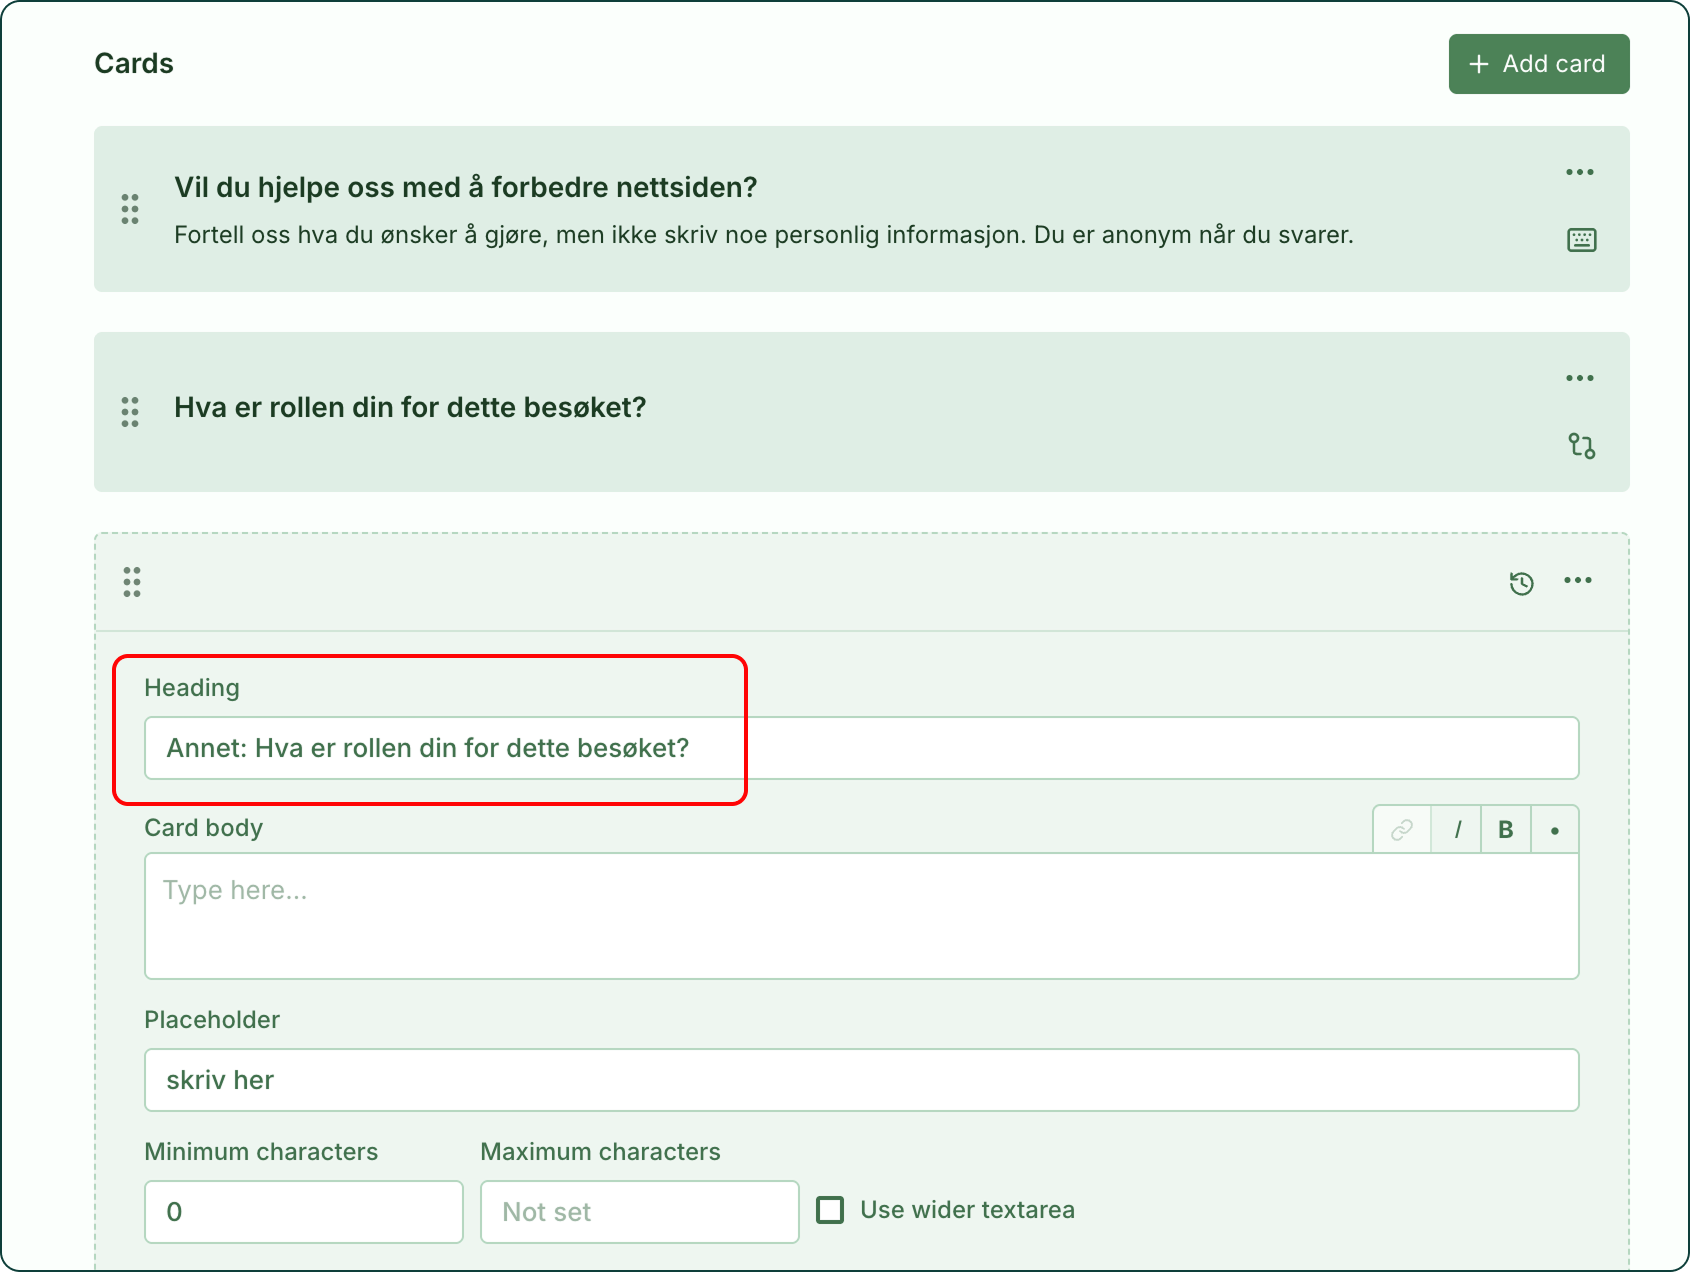Viewport: 1690px width, 1272px height.
Task: Add bullet list in Card body
Action: pyautogui.click(x=1555, y=830)
